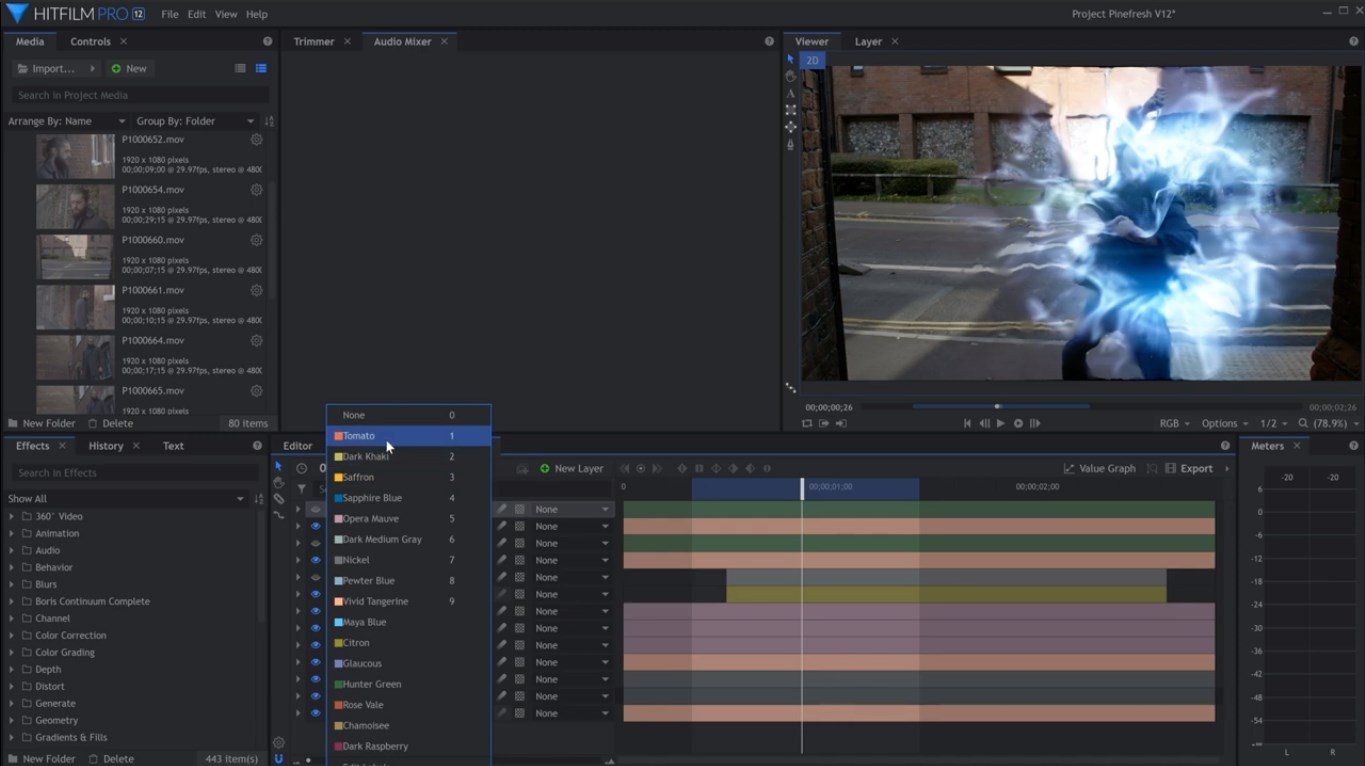The width and height of the screenshot is (1365, 766).
Task: Open the File menu
Action: click(x=170, y=15)
